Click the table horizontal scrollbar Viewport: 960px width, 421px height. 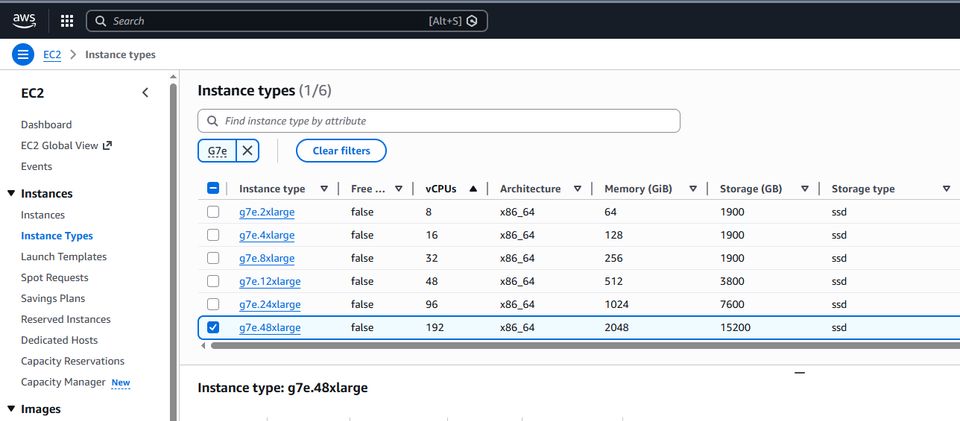[580, 346]
